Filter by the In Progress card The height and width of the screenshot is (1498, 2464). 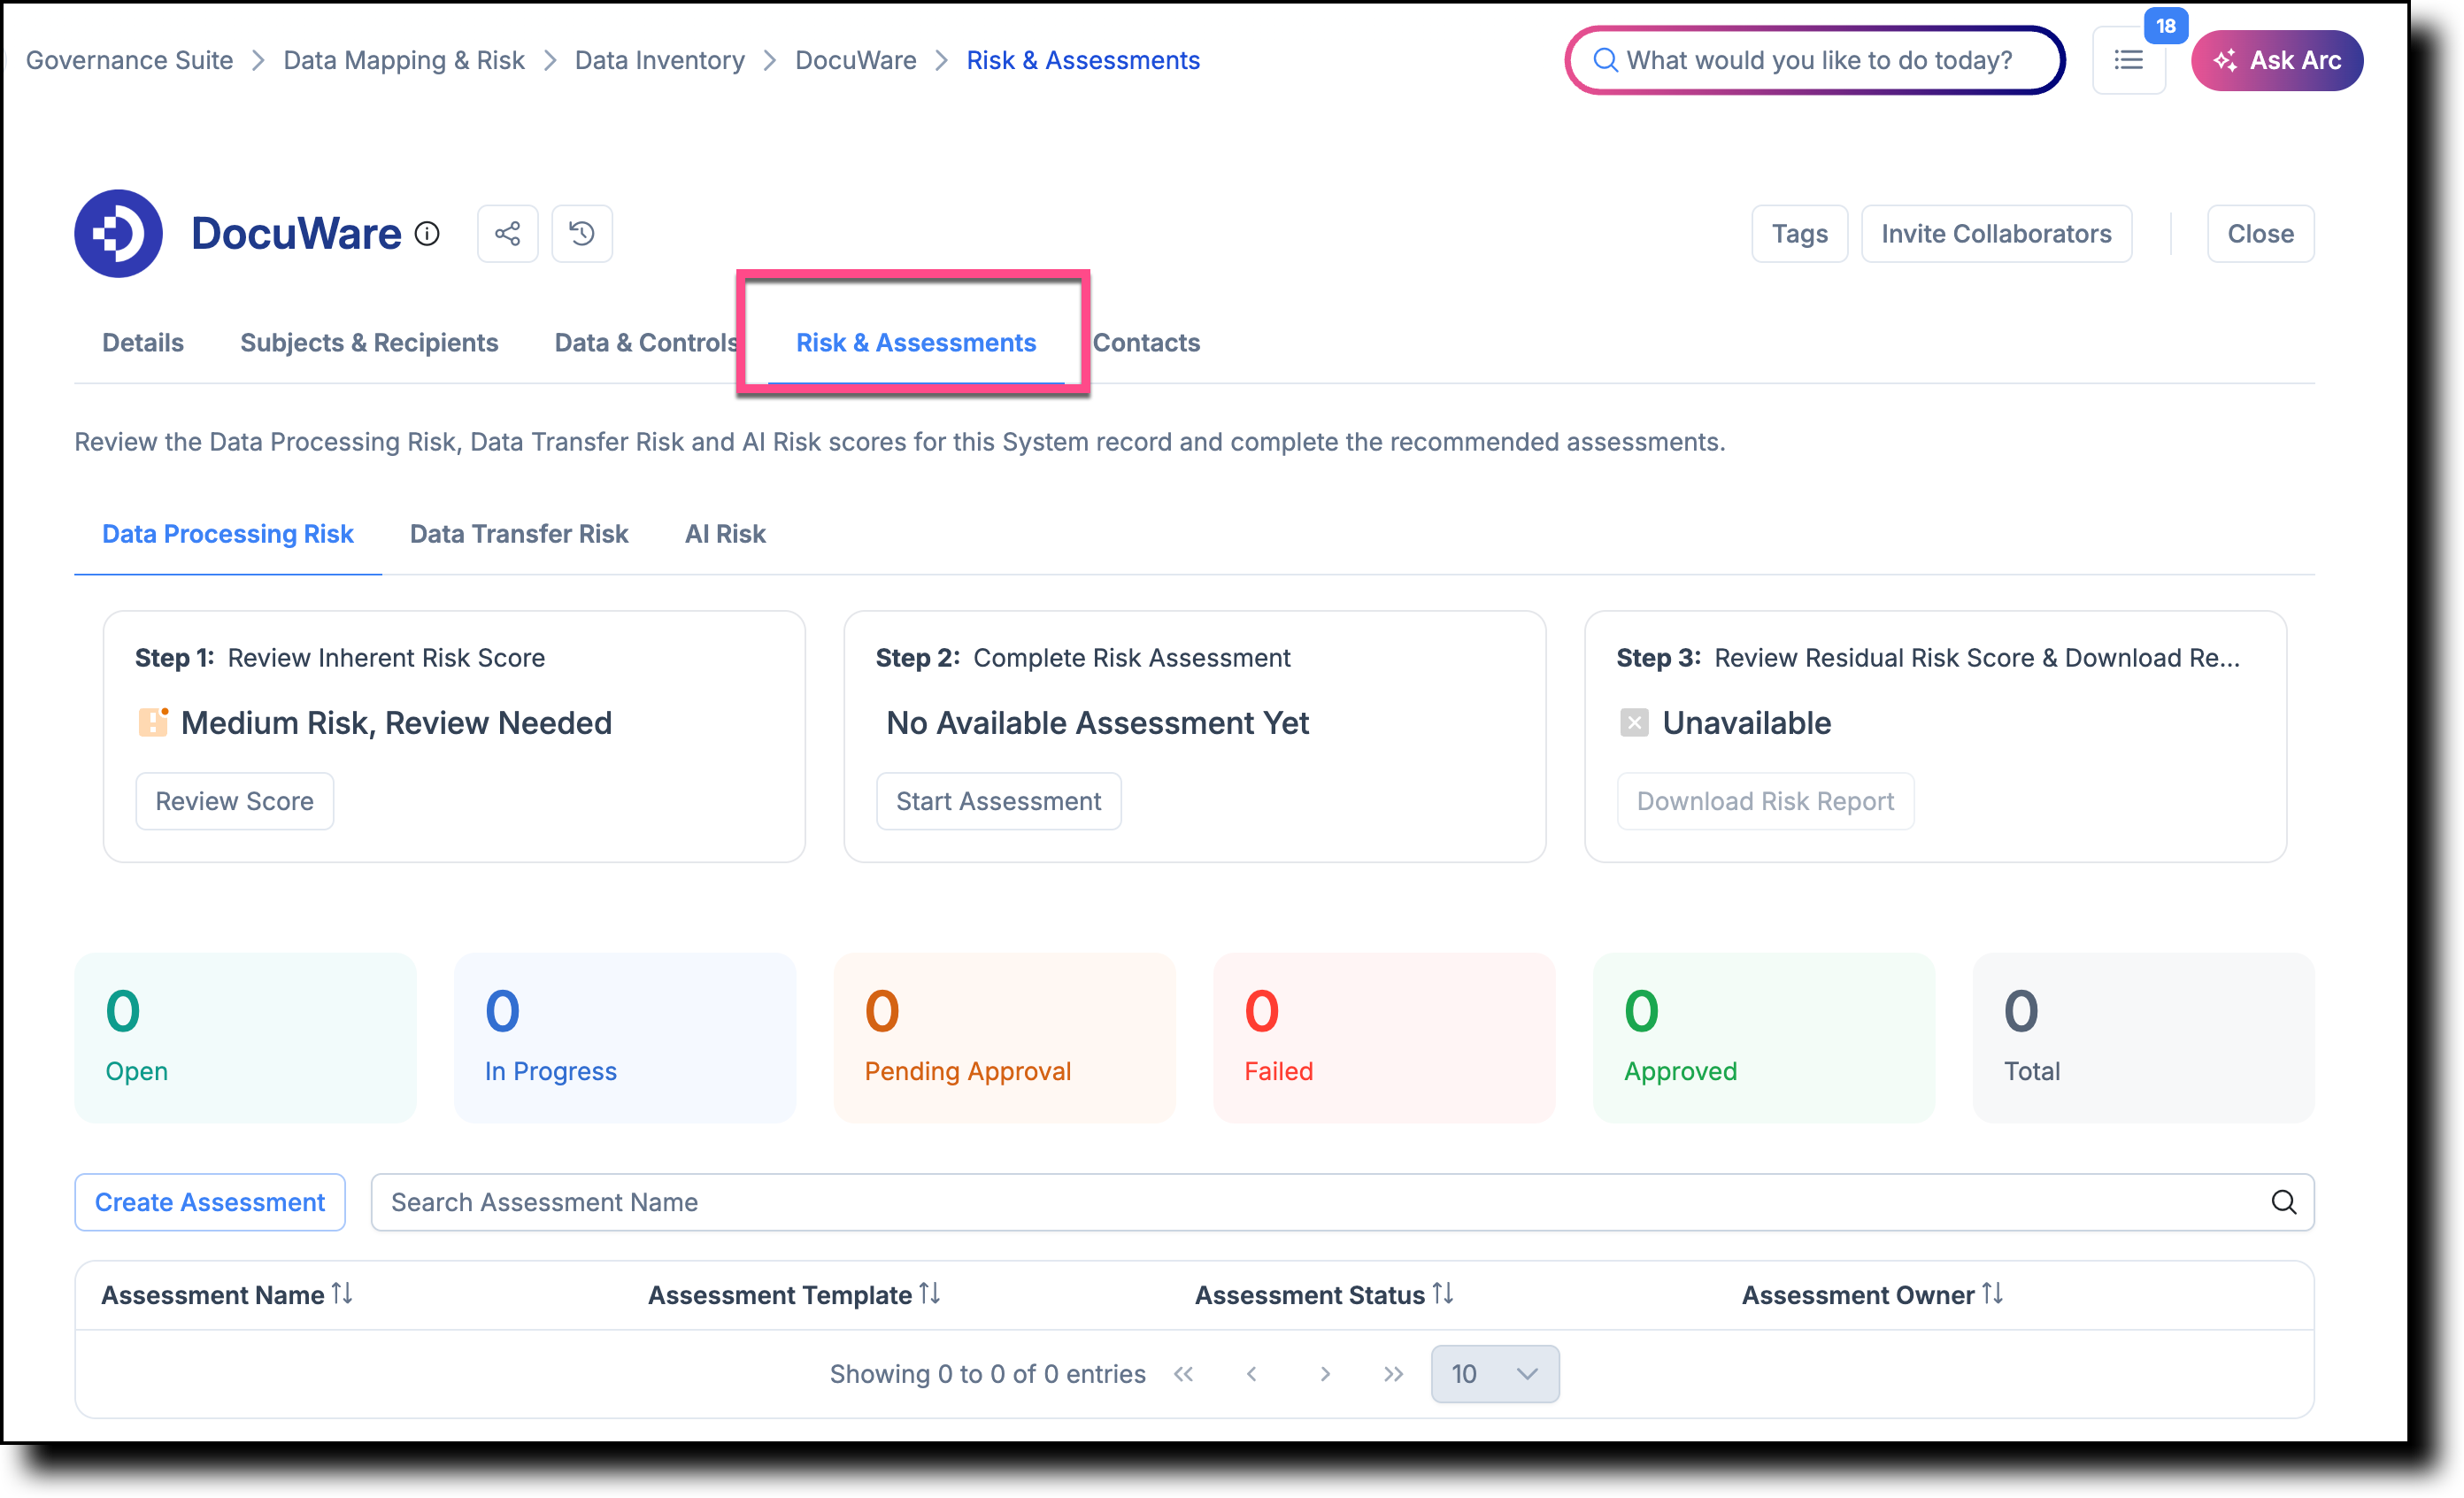625,1037
